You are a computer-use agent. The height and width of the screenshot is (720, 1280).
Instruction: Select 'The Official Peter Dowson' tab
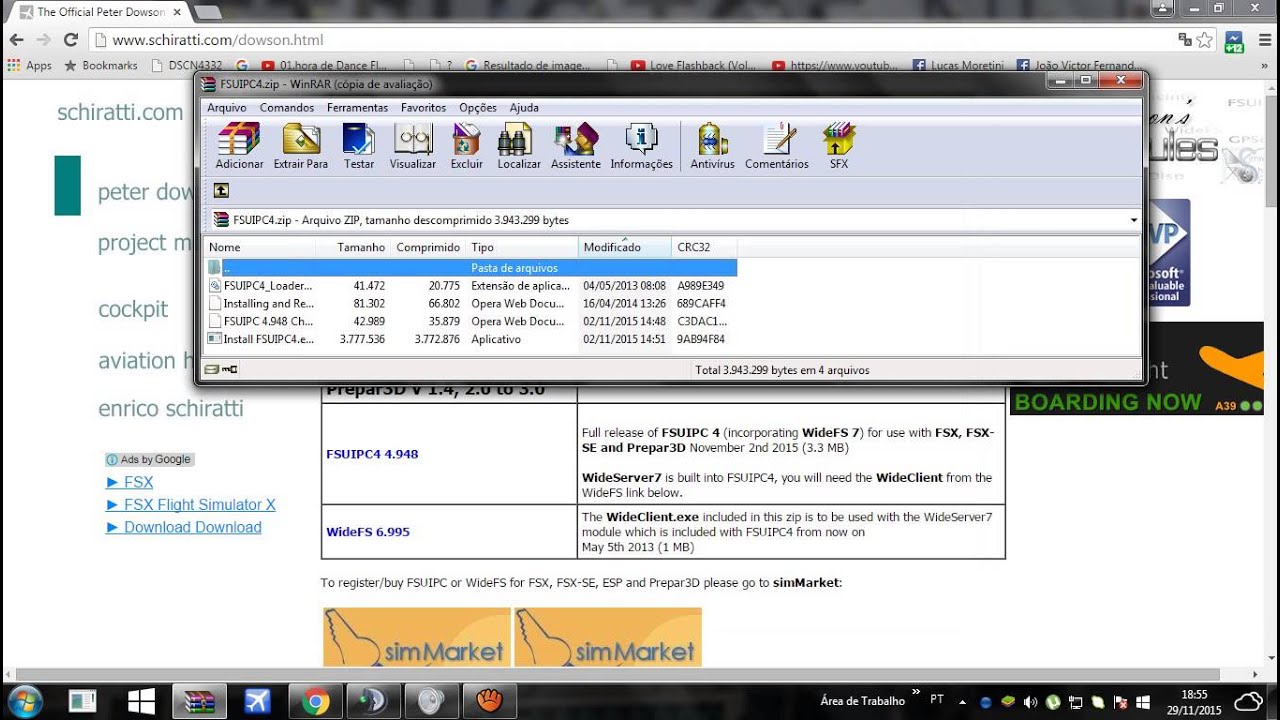pos(100,12)
